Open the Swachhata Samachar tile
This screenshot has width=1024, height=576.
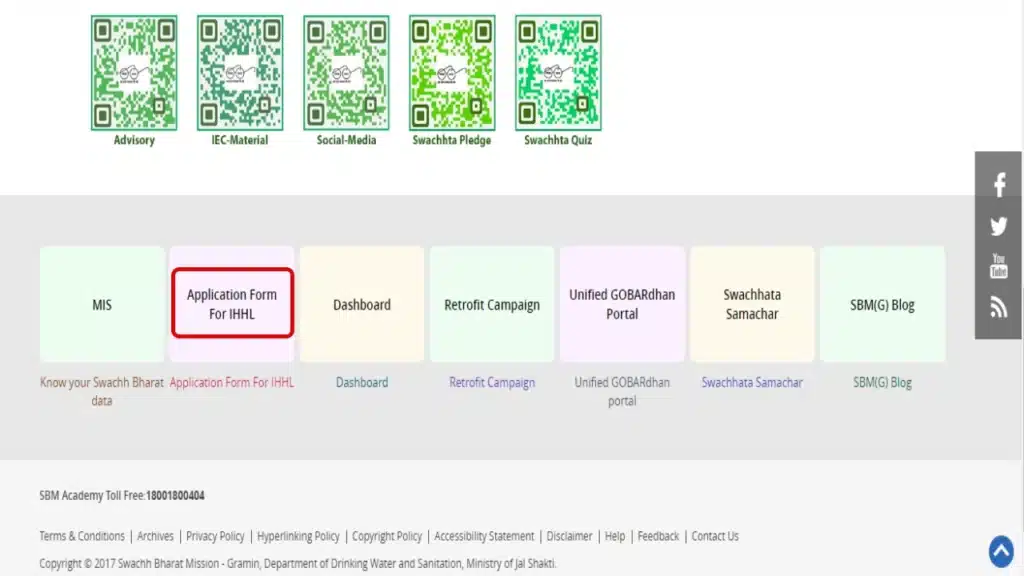click(x=752, y=304)
